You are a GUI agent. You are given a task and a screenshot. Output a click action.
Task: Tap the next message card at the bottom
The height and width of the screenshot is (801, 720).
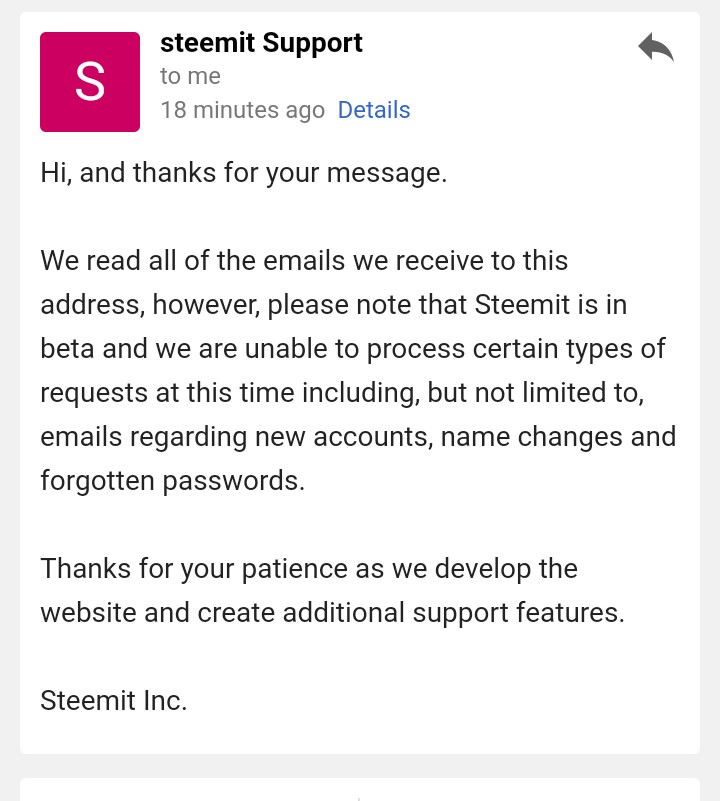click(360, 789)
